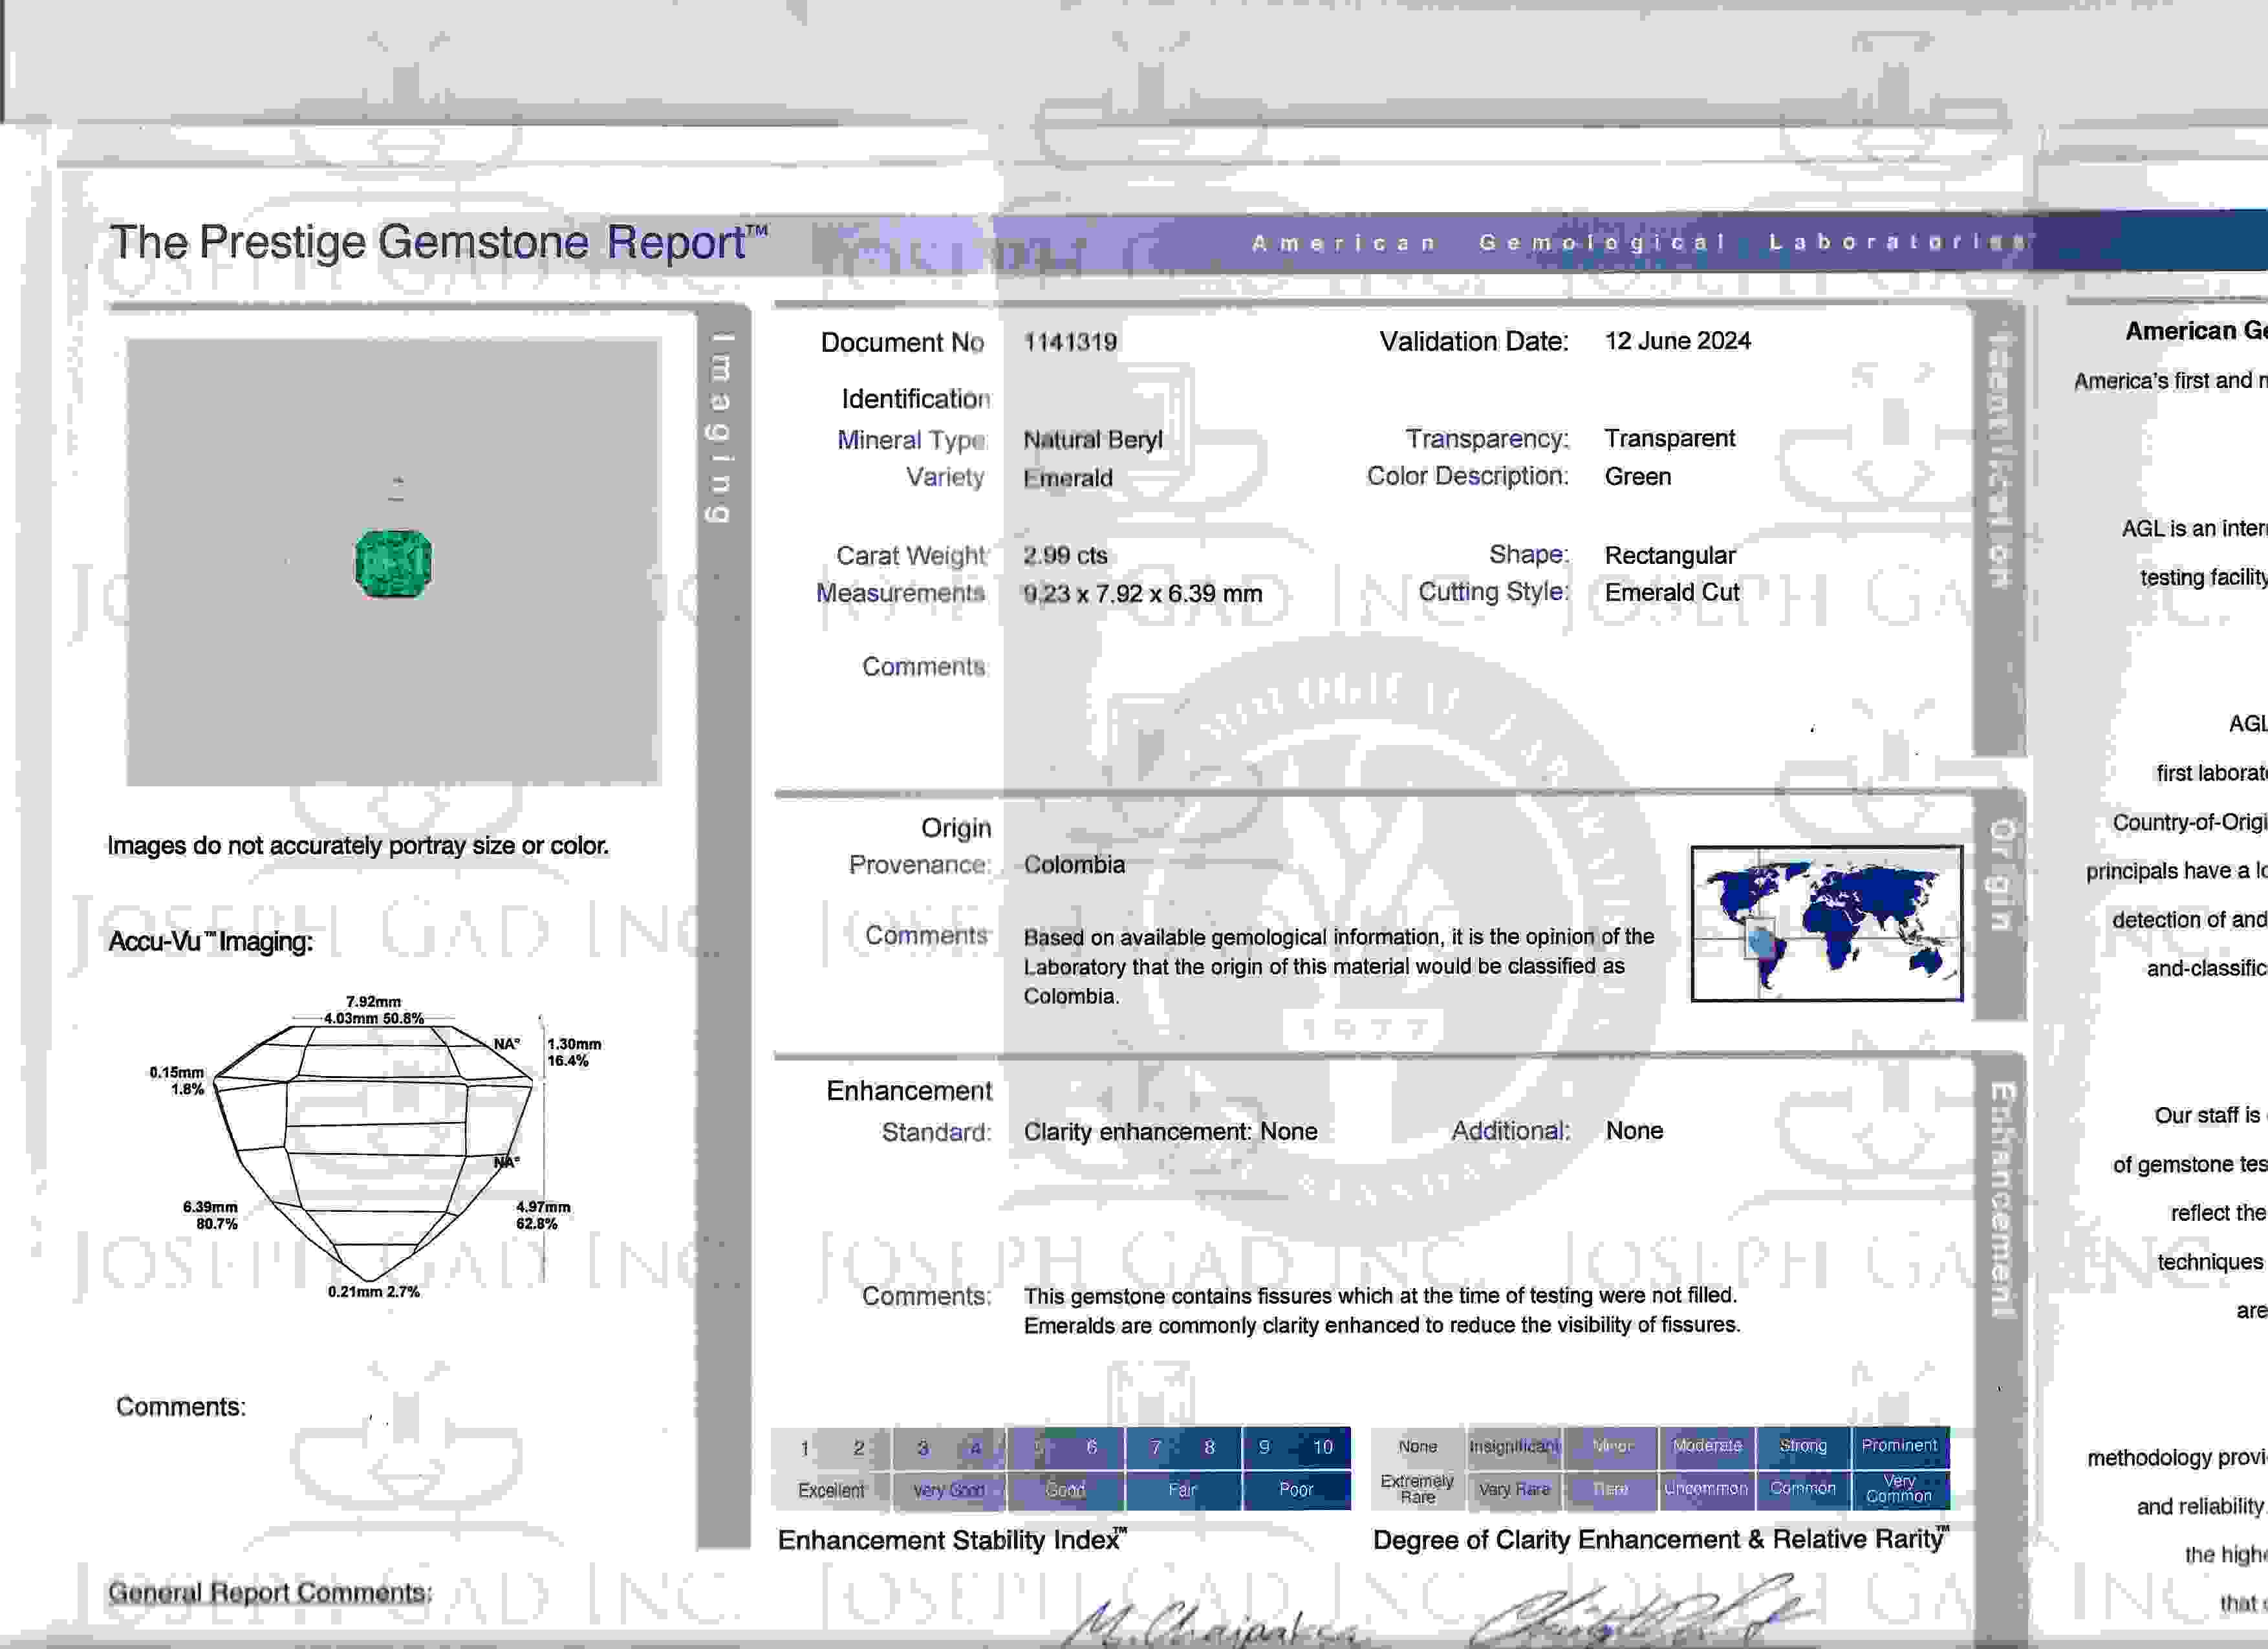This screenshot has height=1649, width=2268.
Task: Select the vertical Enhancement section tab
Action: click(x=2000, y=1200)
